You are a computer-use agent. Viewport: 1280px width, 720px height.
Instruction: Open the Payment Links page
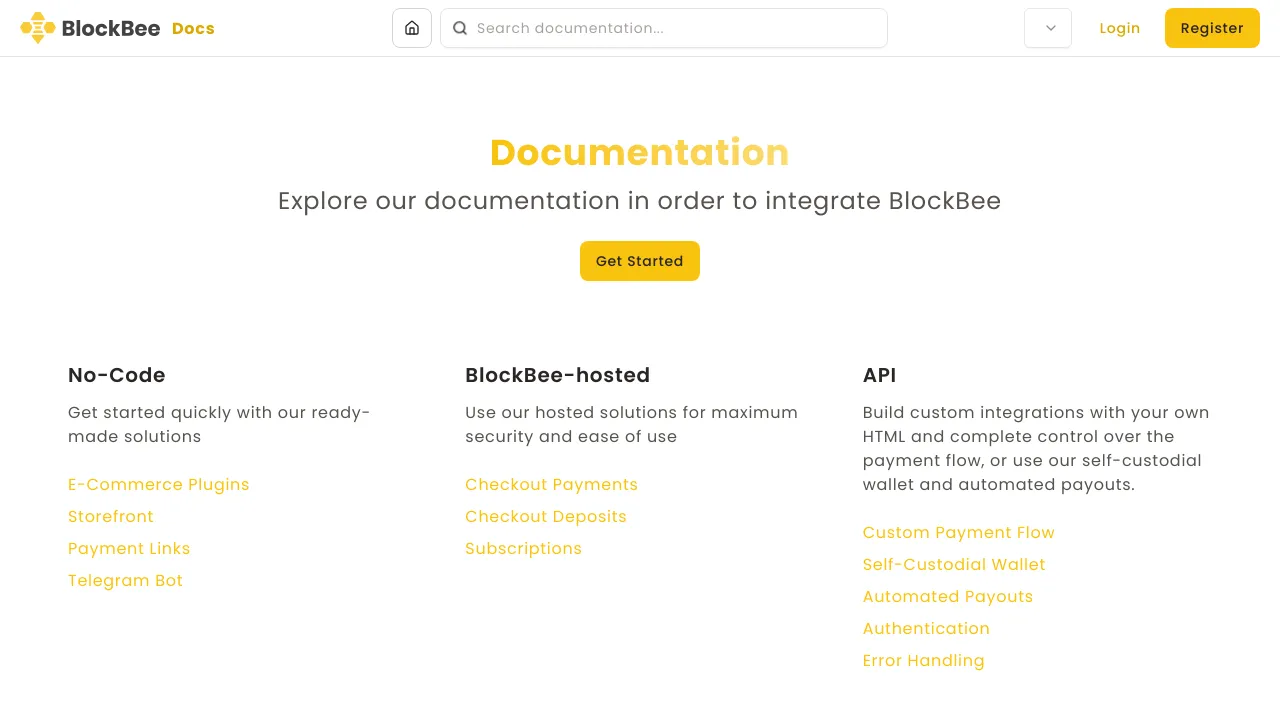pyautogui.click(x=129, y=548)
